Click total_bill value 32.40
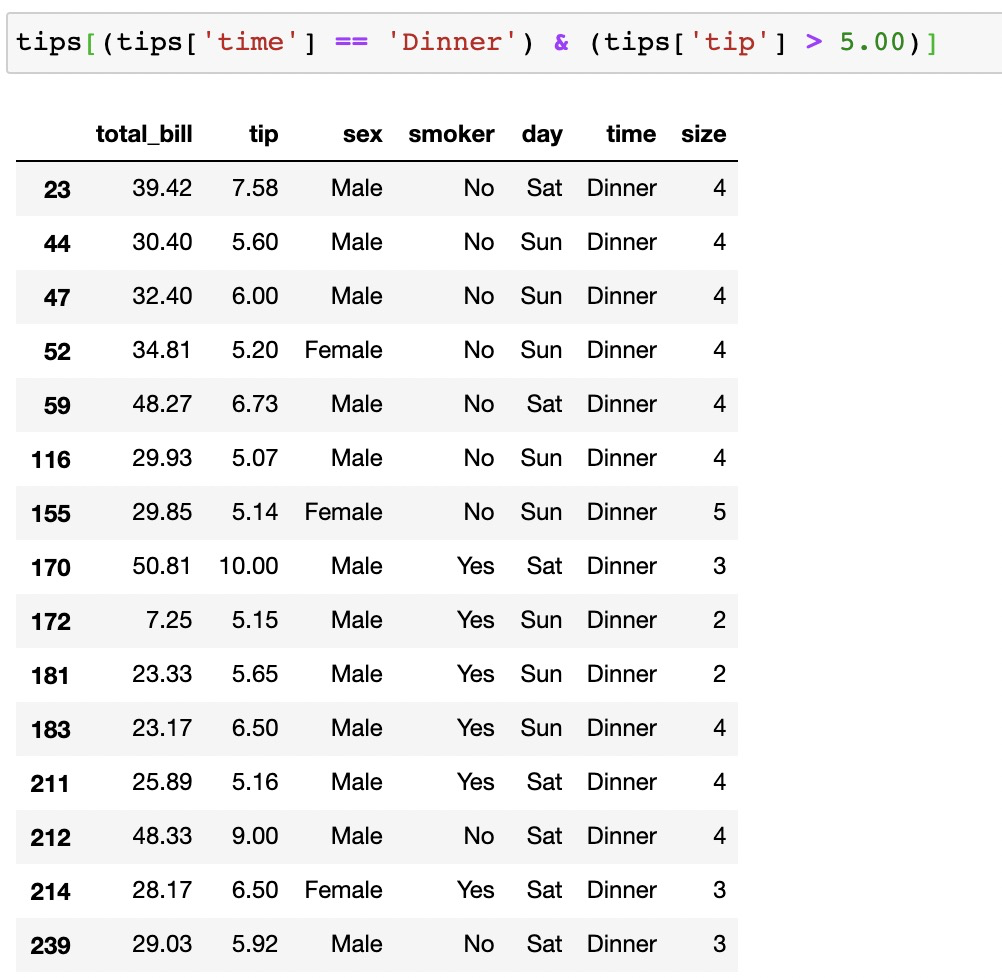 (x=162, y=296)
